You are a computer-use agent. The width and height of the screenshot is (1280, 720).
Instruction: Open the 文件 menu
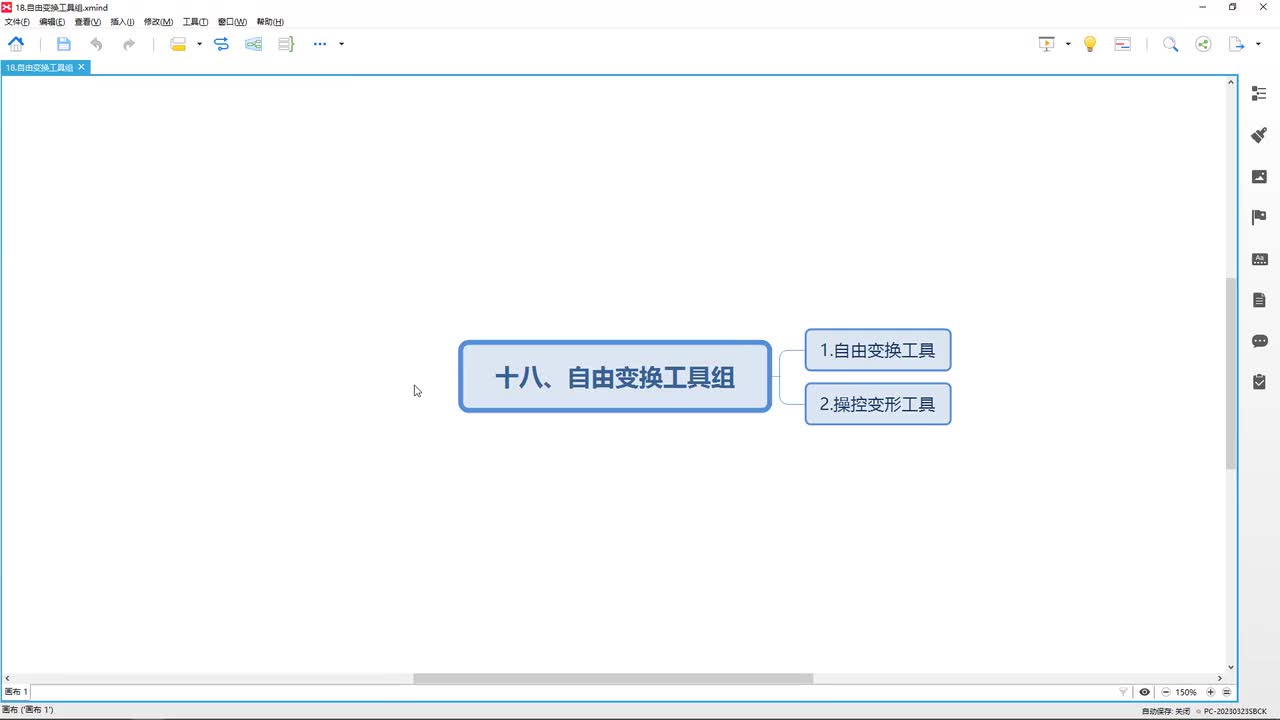(17, 22)
